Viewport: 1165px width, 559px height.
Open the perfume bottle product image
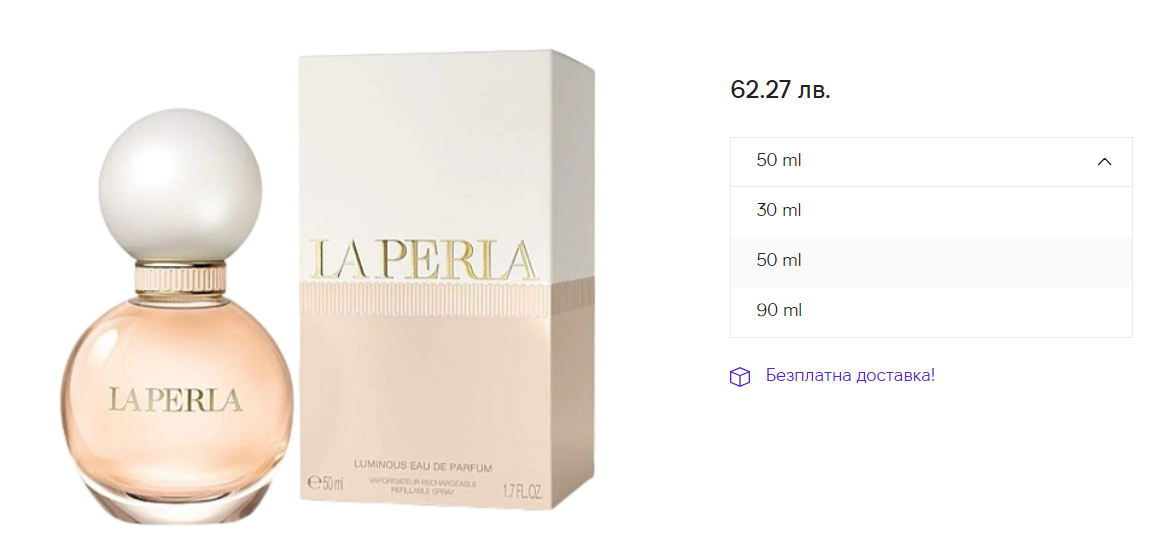[177, 317]
